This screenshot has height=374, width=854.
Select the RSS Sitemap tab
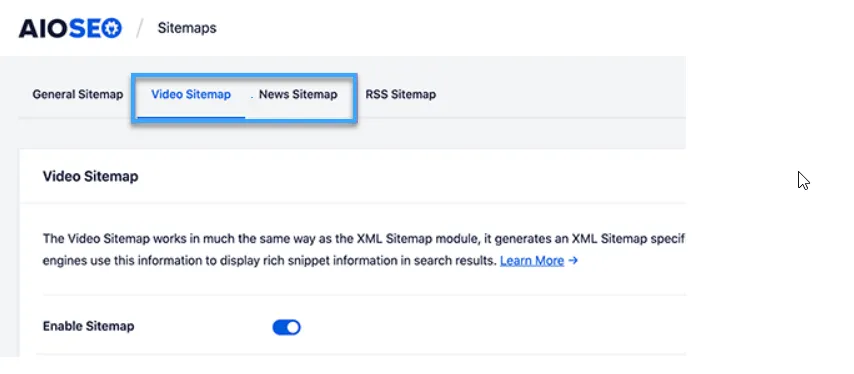pyautogui.click(x=400, y=94)
